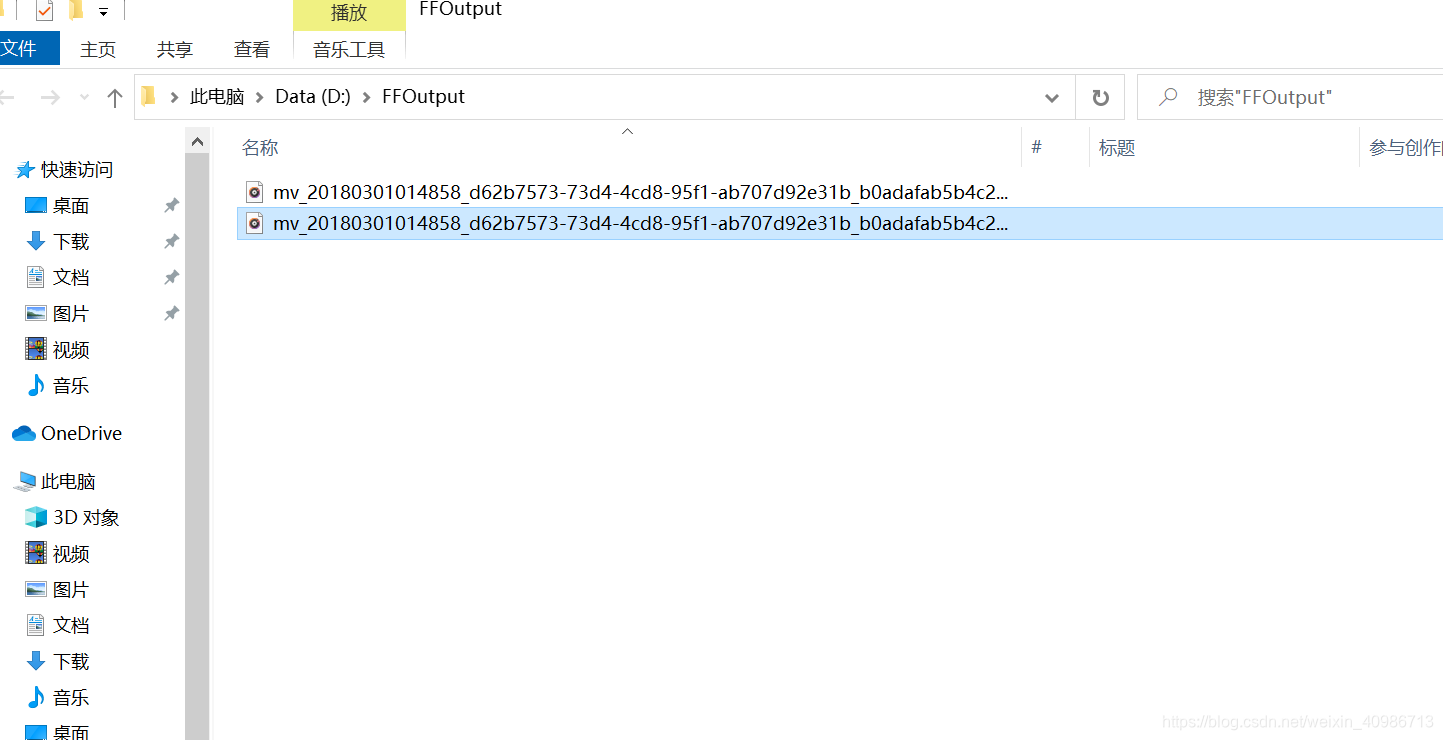Click the quick access star icon
Image resolution: width=1443 pixels, height=740 pixels.
pyautogui.click(x=25, y=170)
